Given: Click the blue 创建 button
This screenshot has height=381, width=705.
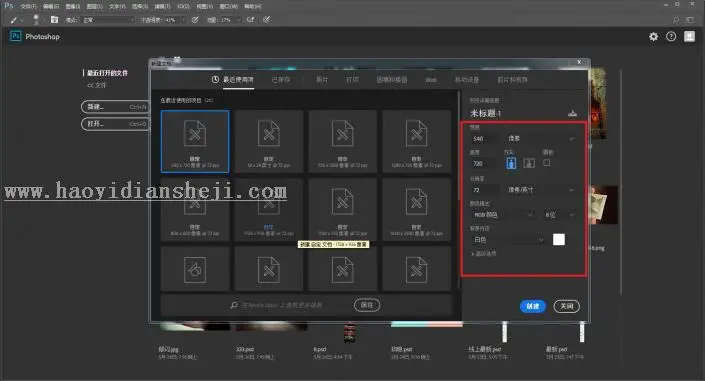Looking at the screenshot, I should tap(533, 306).
